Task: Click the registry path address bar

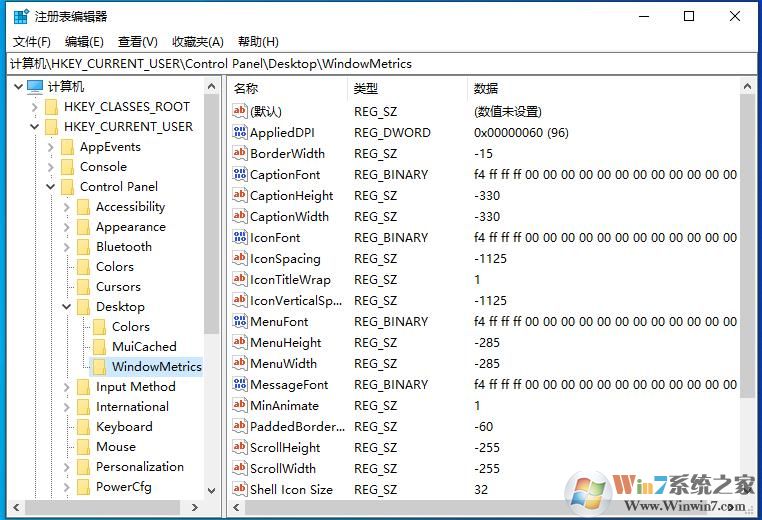Action: [381, 64]
